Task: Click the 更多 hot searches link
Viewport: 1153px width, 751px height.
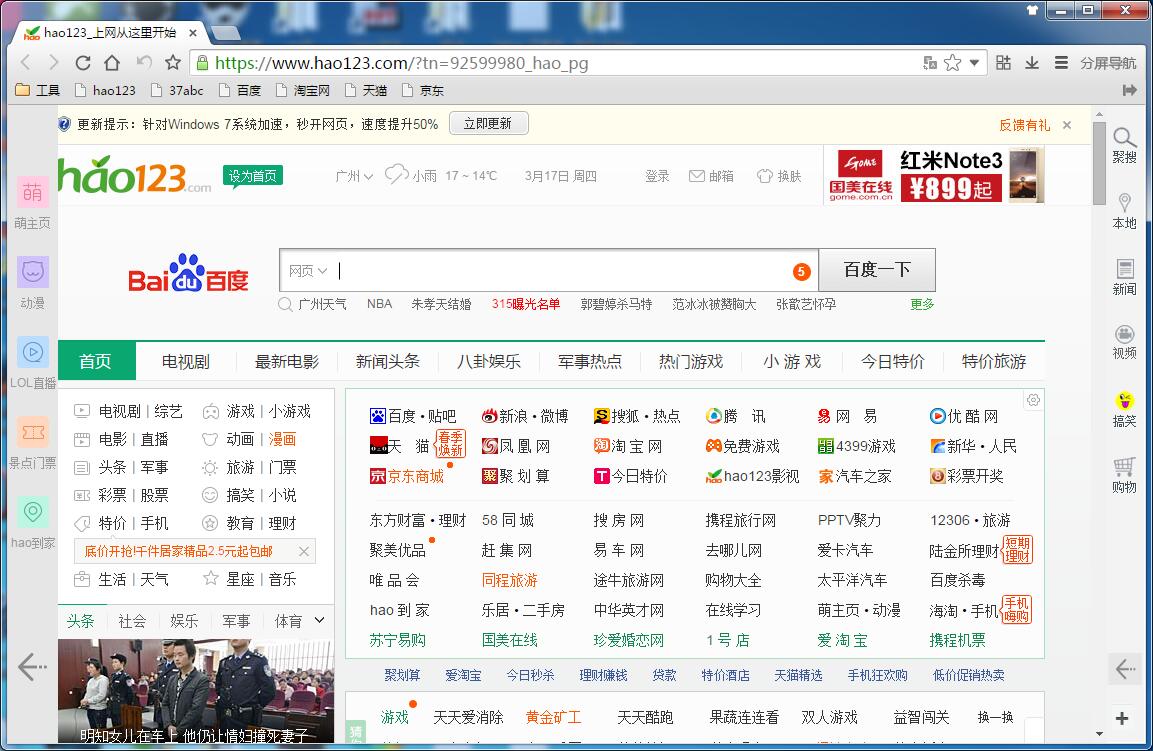Action: point(921,304)
